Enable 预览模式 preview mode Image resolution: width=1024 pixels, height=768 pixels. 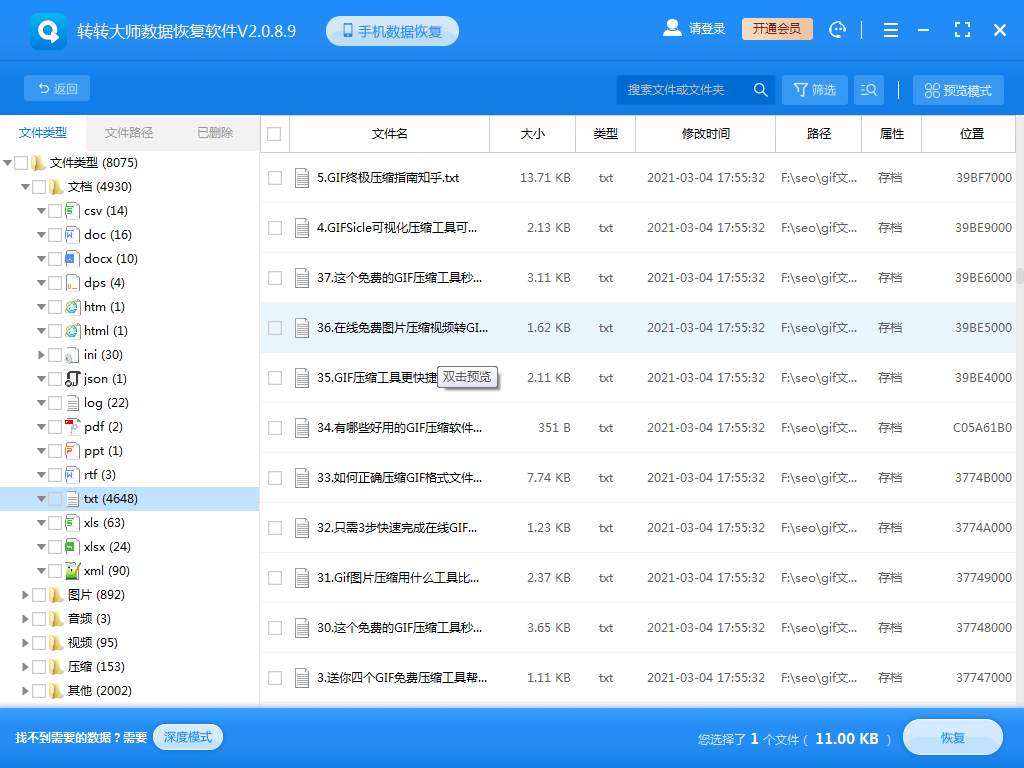point(956,89)
